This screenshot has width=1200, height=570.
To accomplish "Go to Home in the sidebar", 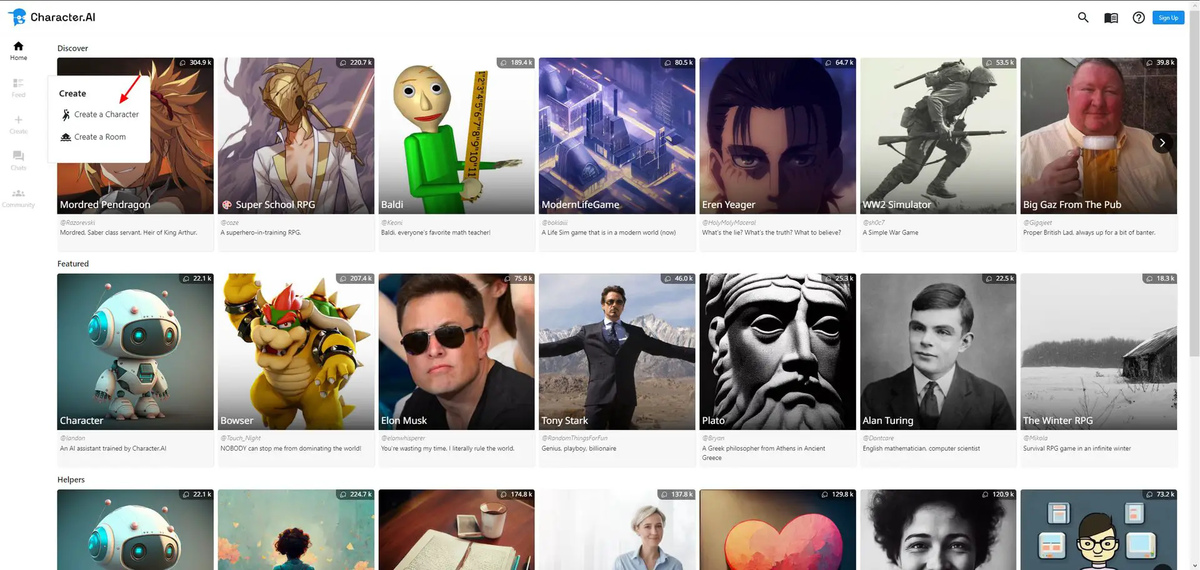I will click(x=18, y=51).
